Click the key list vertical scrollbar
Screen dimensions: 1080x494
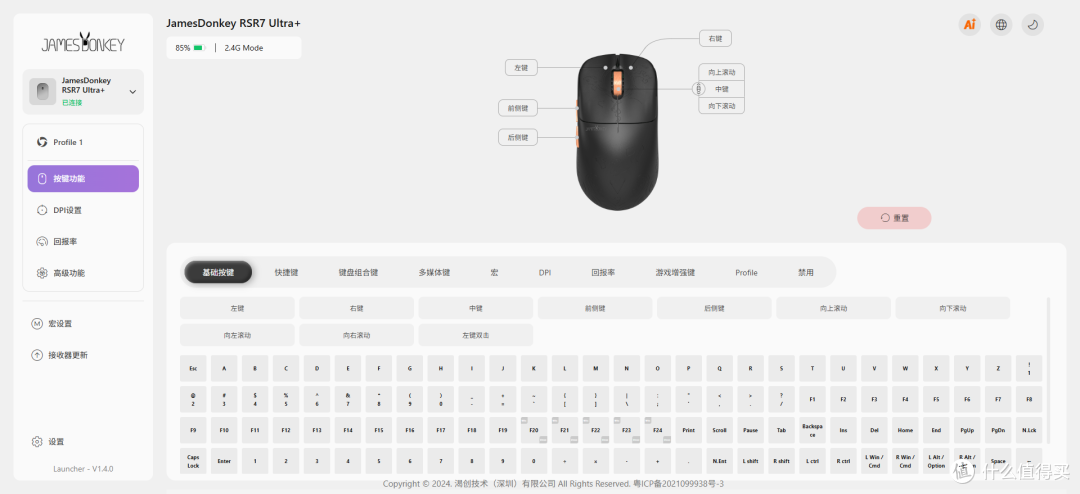tap(1048, 371)
